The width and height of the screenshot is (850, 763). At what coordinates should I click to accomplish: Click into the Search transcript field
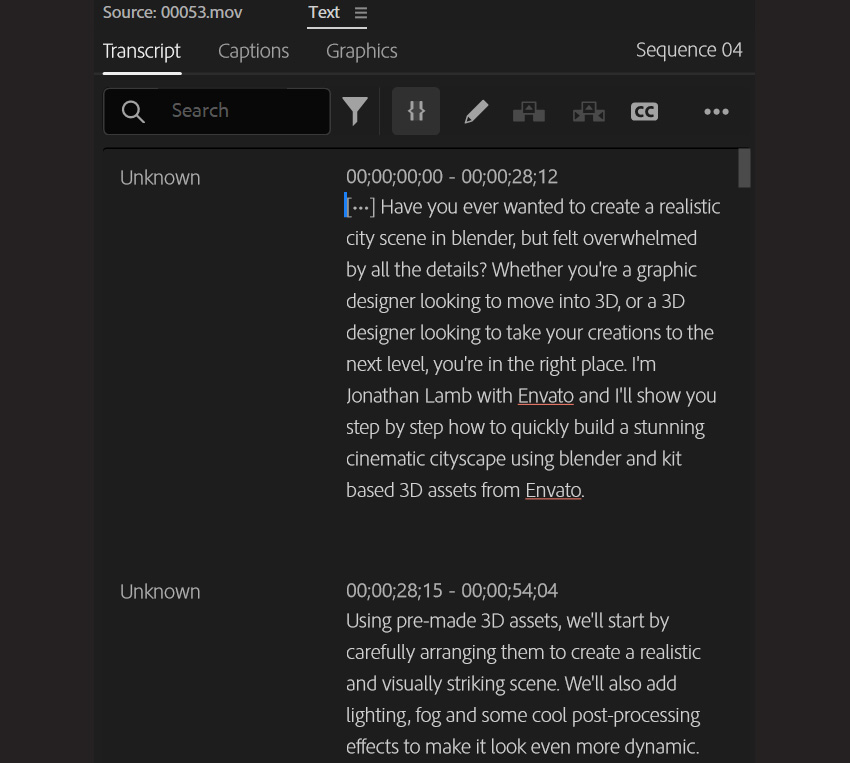(x=217, y=111)
